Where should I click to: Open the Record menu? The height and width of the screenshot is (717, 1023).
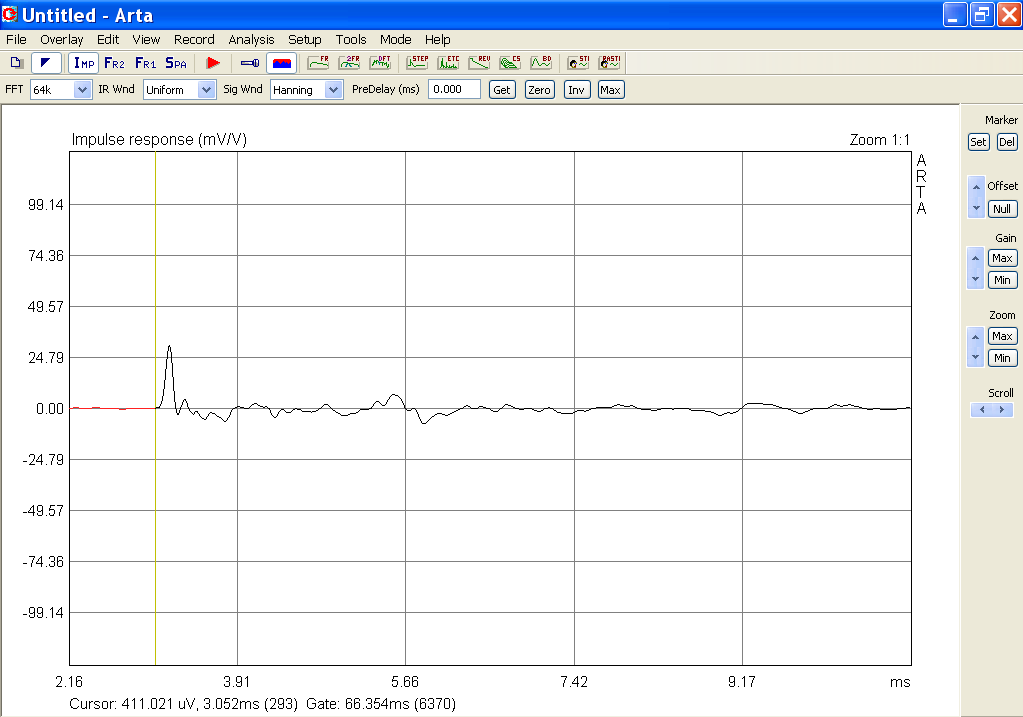point(194,40)
